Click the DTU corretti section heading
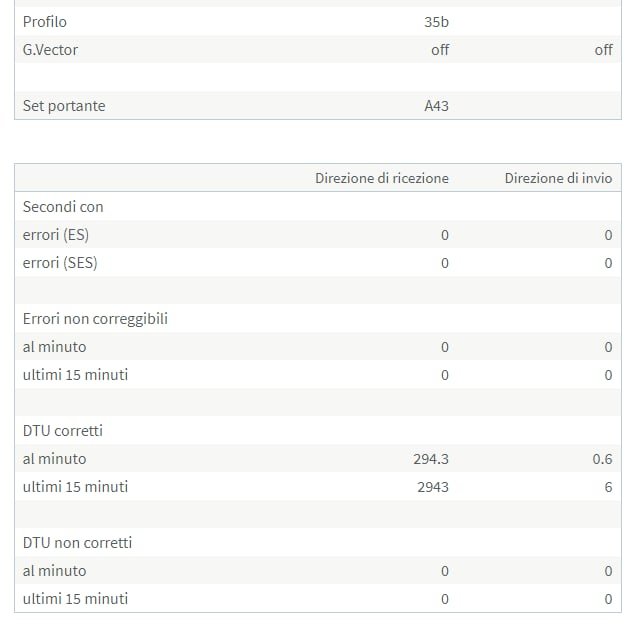This screenshot has width=641, height=626. (x=63, y=430)
